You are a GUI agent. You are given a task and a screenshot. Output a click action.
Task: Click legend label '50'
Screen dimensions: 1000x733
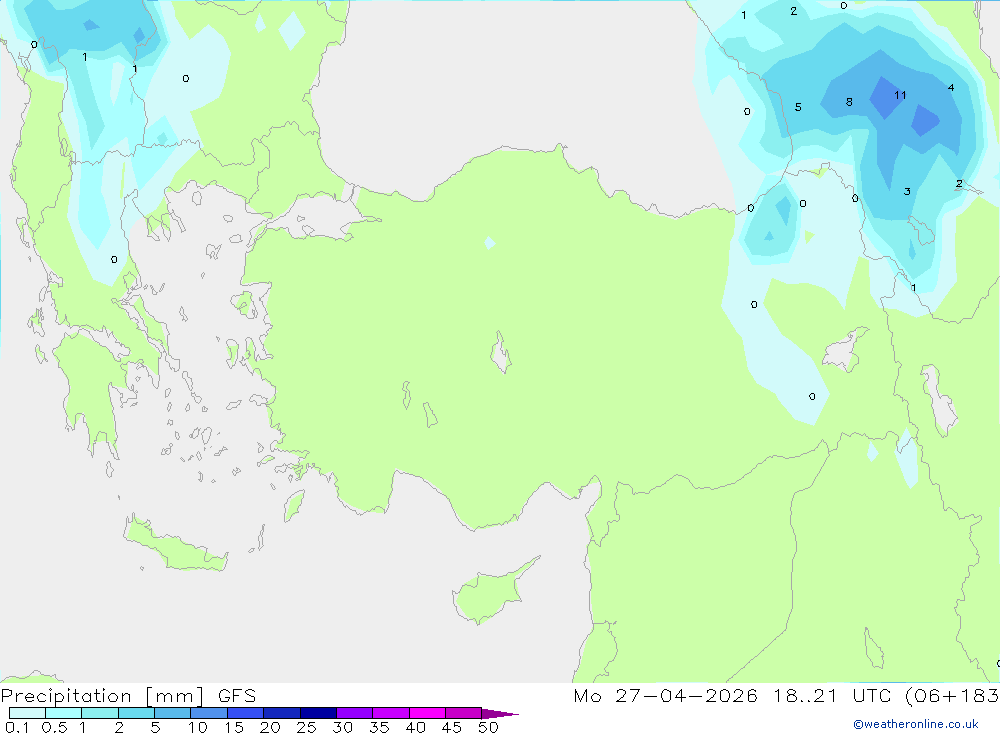pyautogui.click(x=489, y=727)
